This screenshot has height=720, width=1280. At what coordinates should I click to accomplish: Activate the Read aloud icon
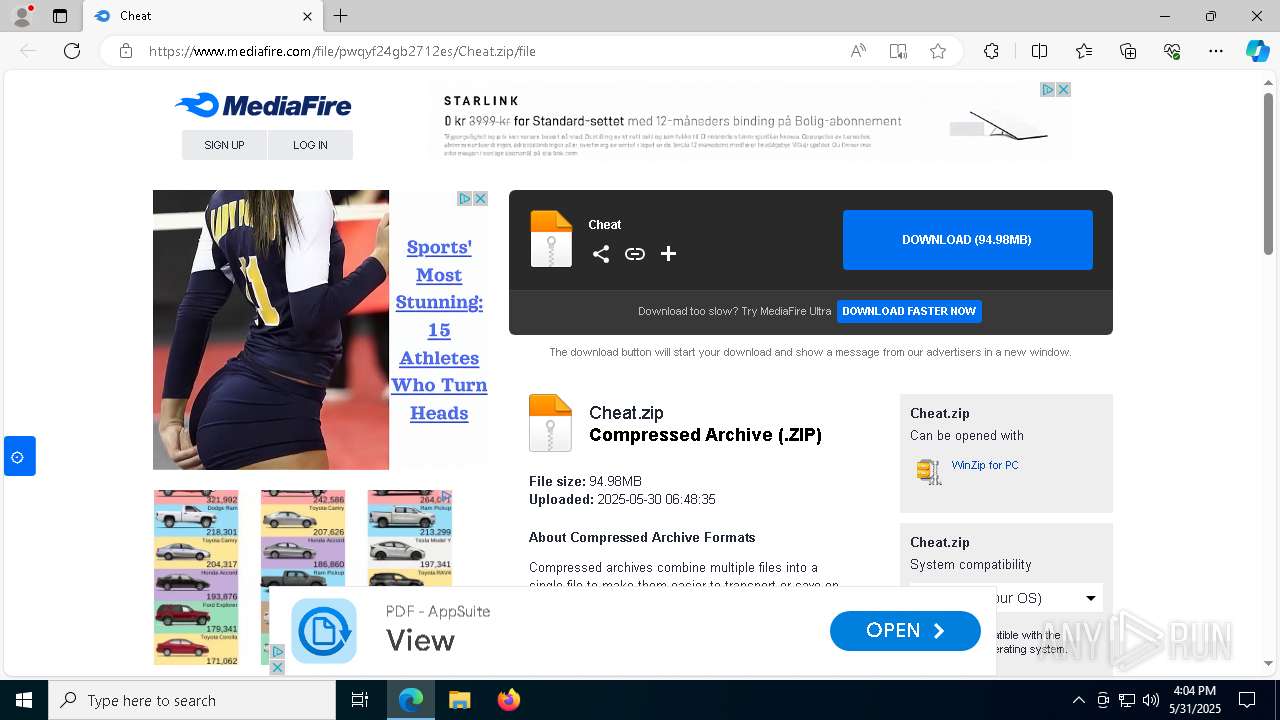[x=858, y=51]
